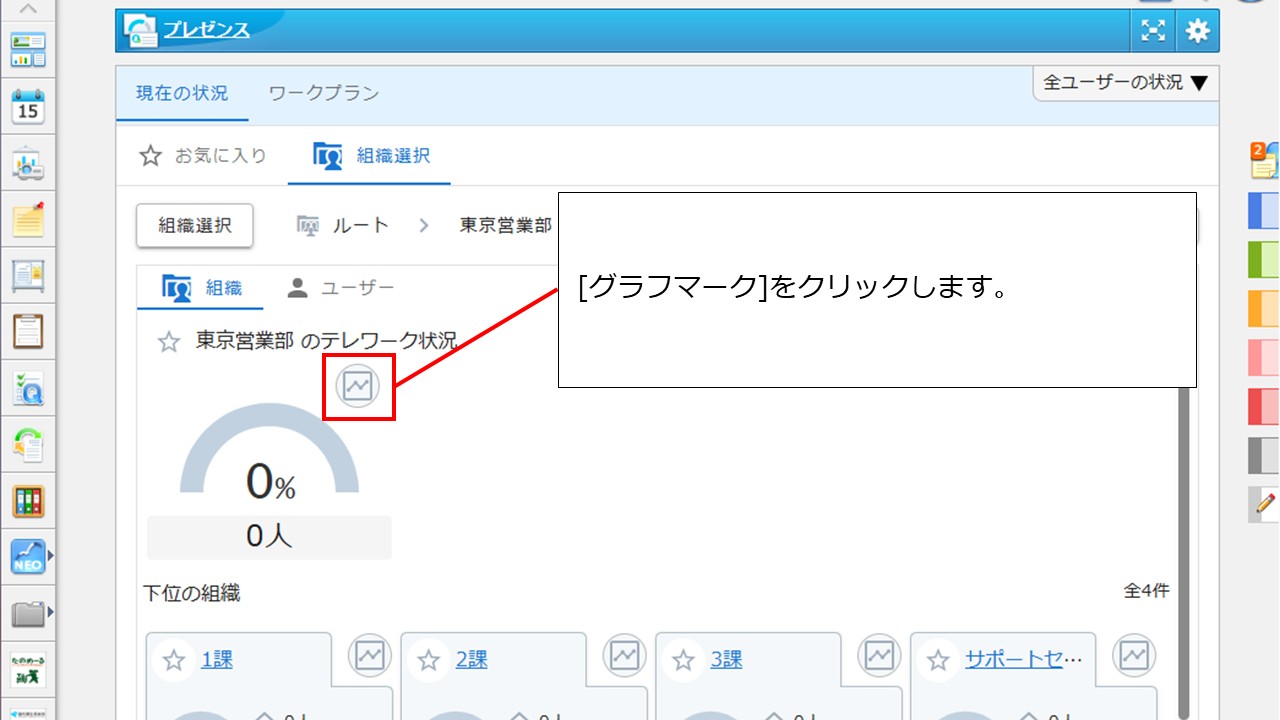This screenshot has height=720, width=1280.
Task: Click the 0人 count under the gauge
Action: pyautogui.click(x=269, y=537)
